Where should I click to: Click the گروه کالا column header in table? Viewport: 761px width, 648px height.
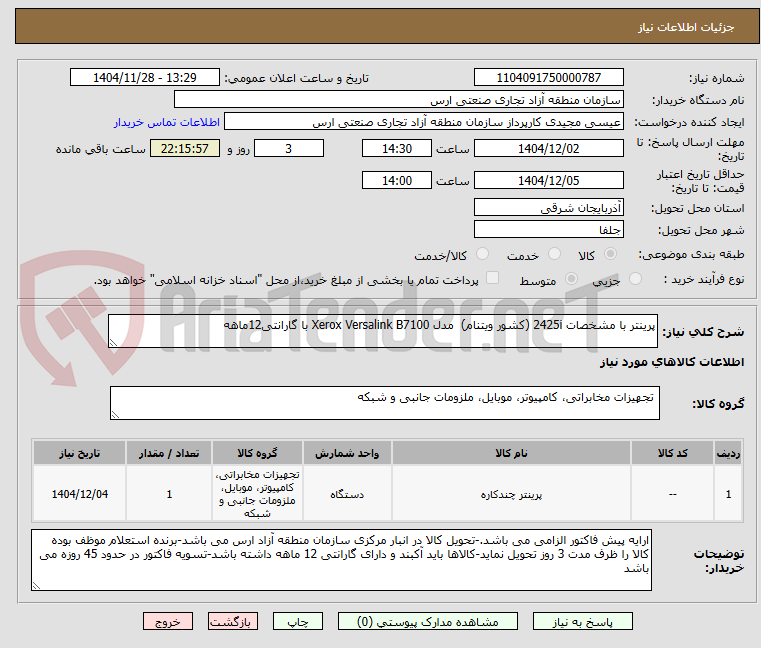coord(257,453)
